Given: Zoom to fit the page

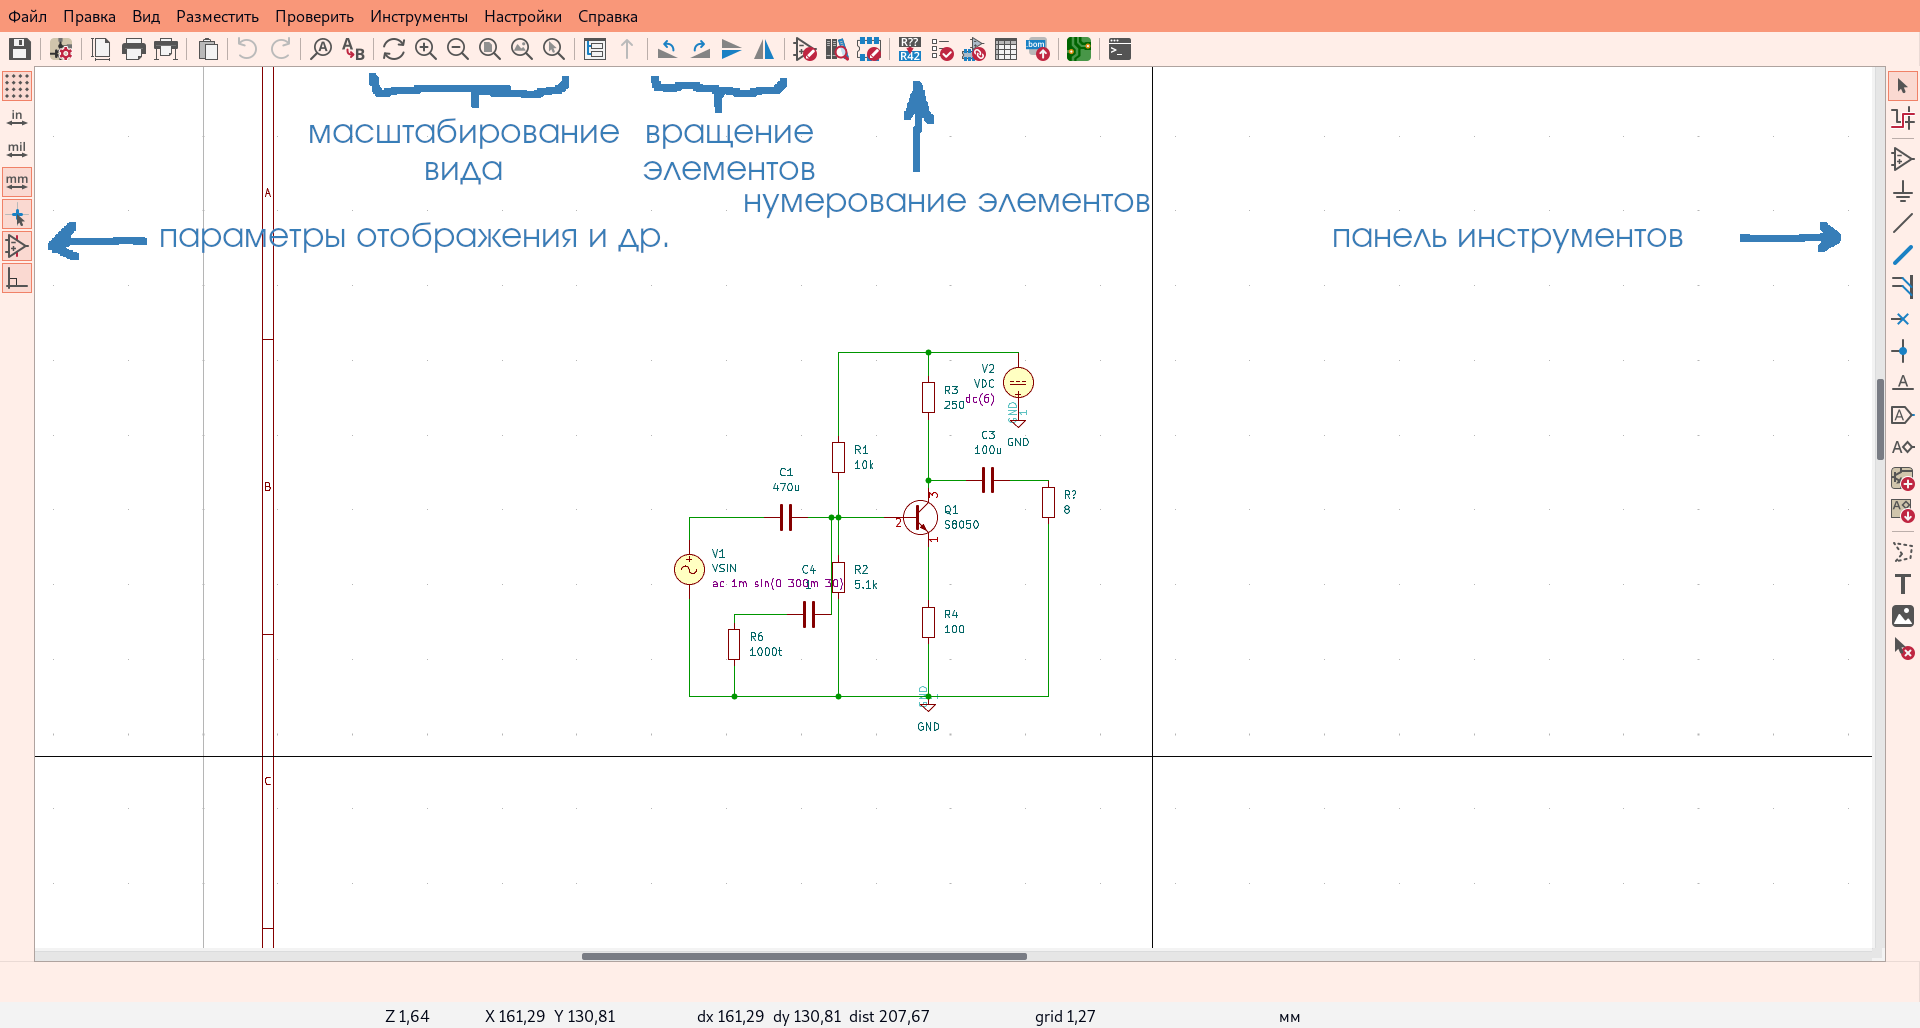Looking at the screenshot, I should 490,49.
